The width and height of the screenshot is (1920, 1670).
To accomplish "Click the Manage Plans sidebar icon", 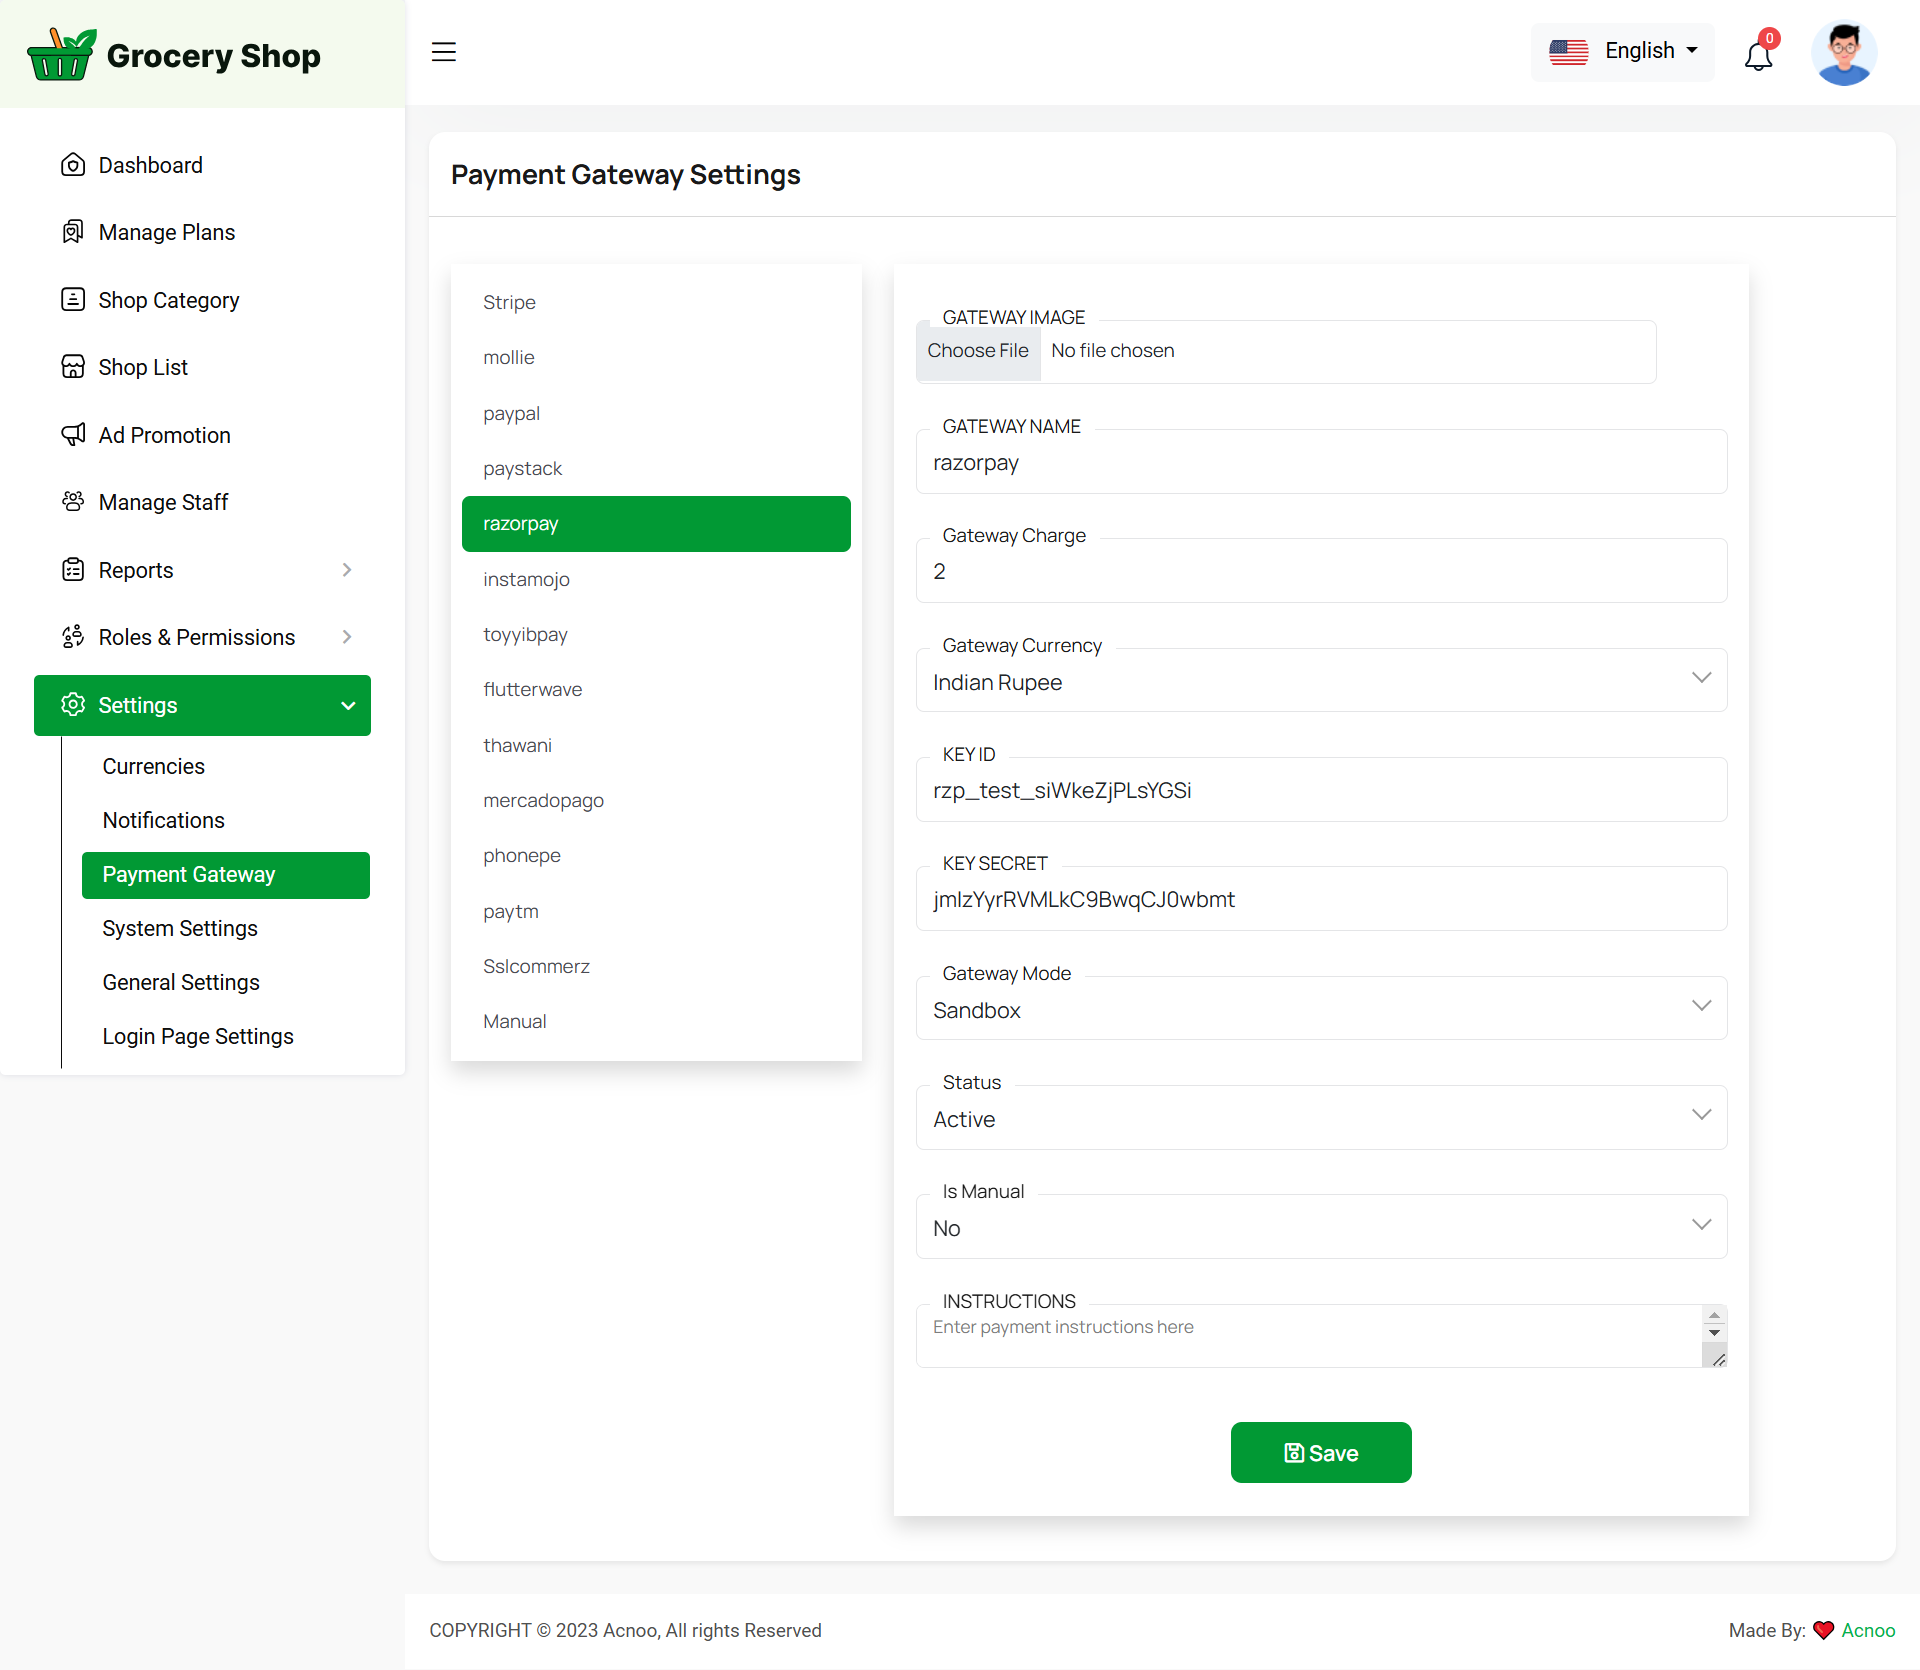I will click(73, 232).
